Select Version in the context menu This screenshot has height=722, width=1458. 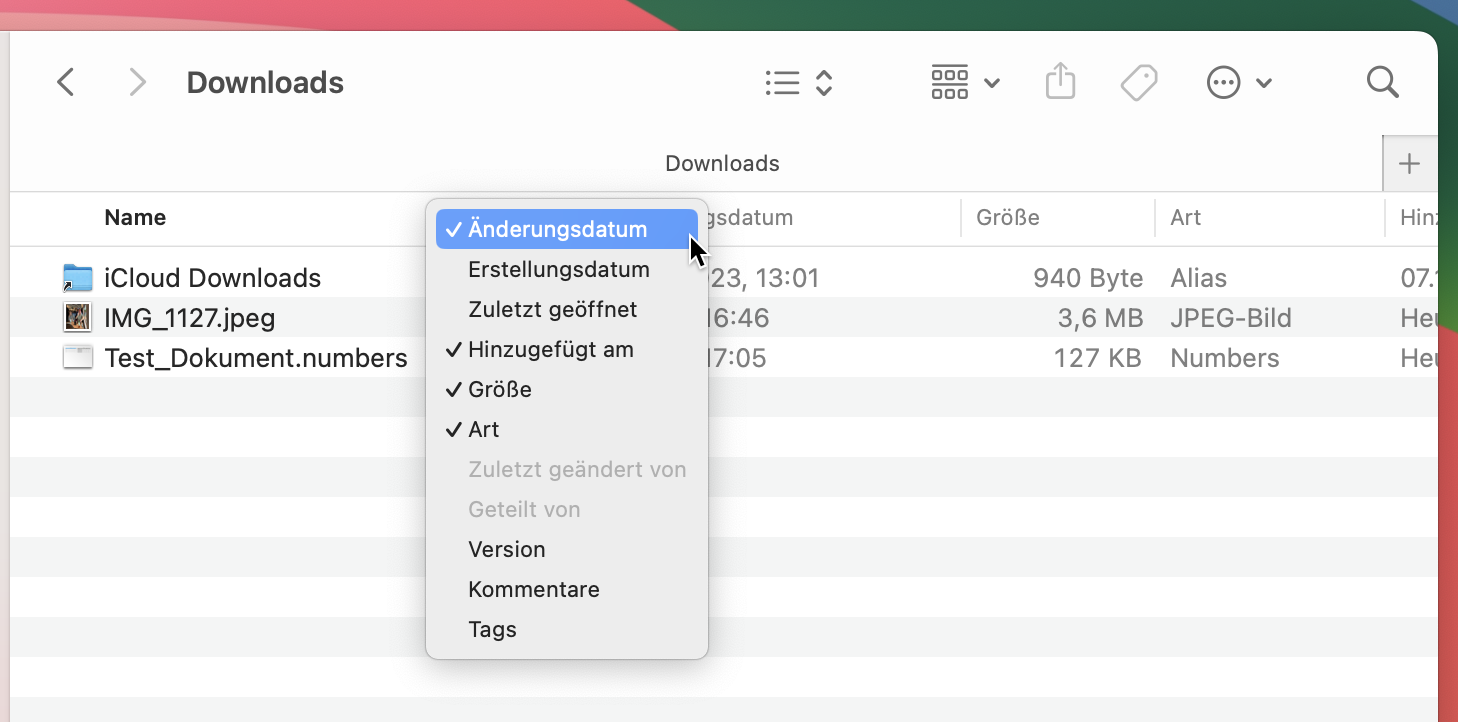(507, 550)
